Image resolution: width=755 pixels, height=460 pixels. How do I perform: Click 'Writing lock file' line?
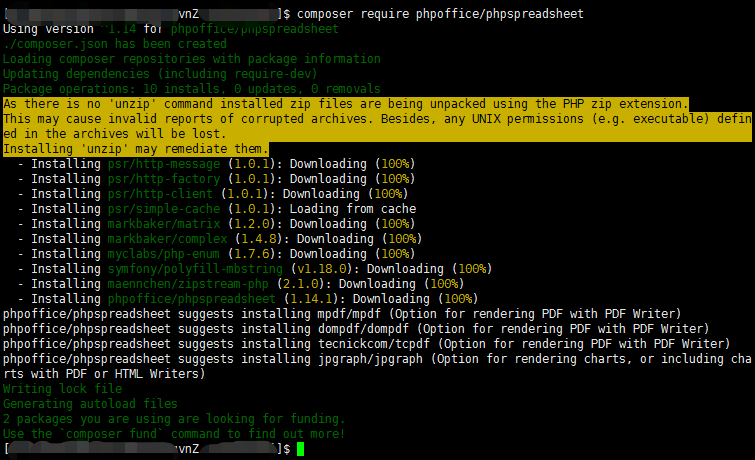(63, 388)
